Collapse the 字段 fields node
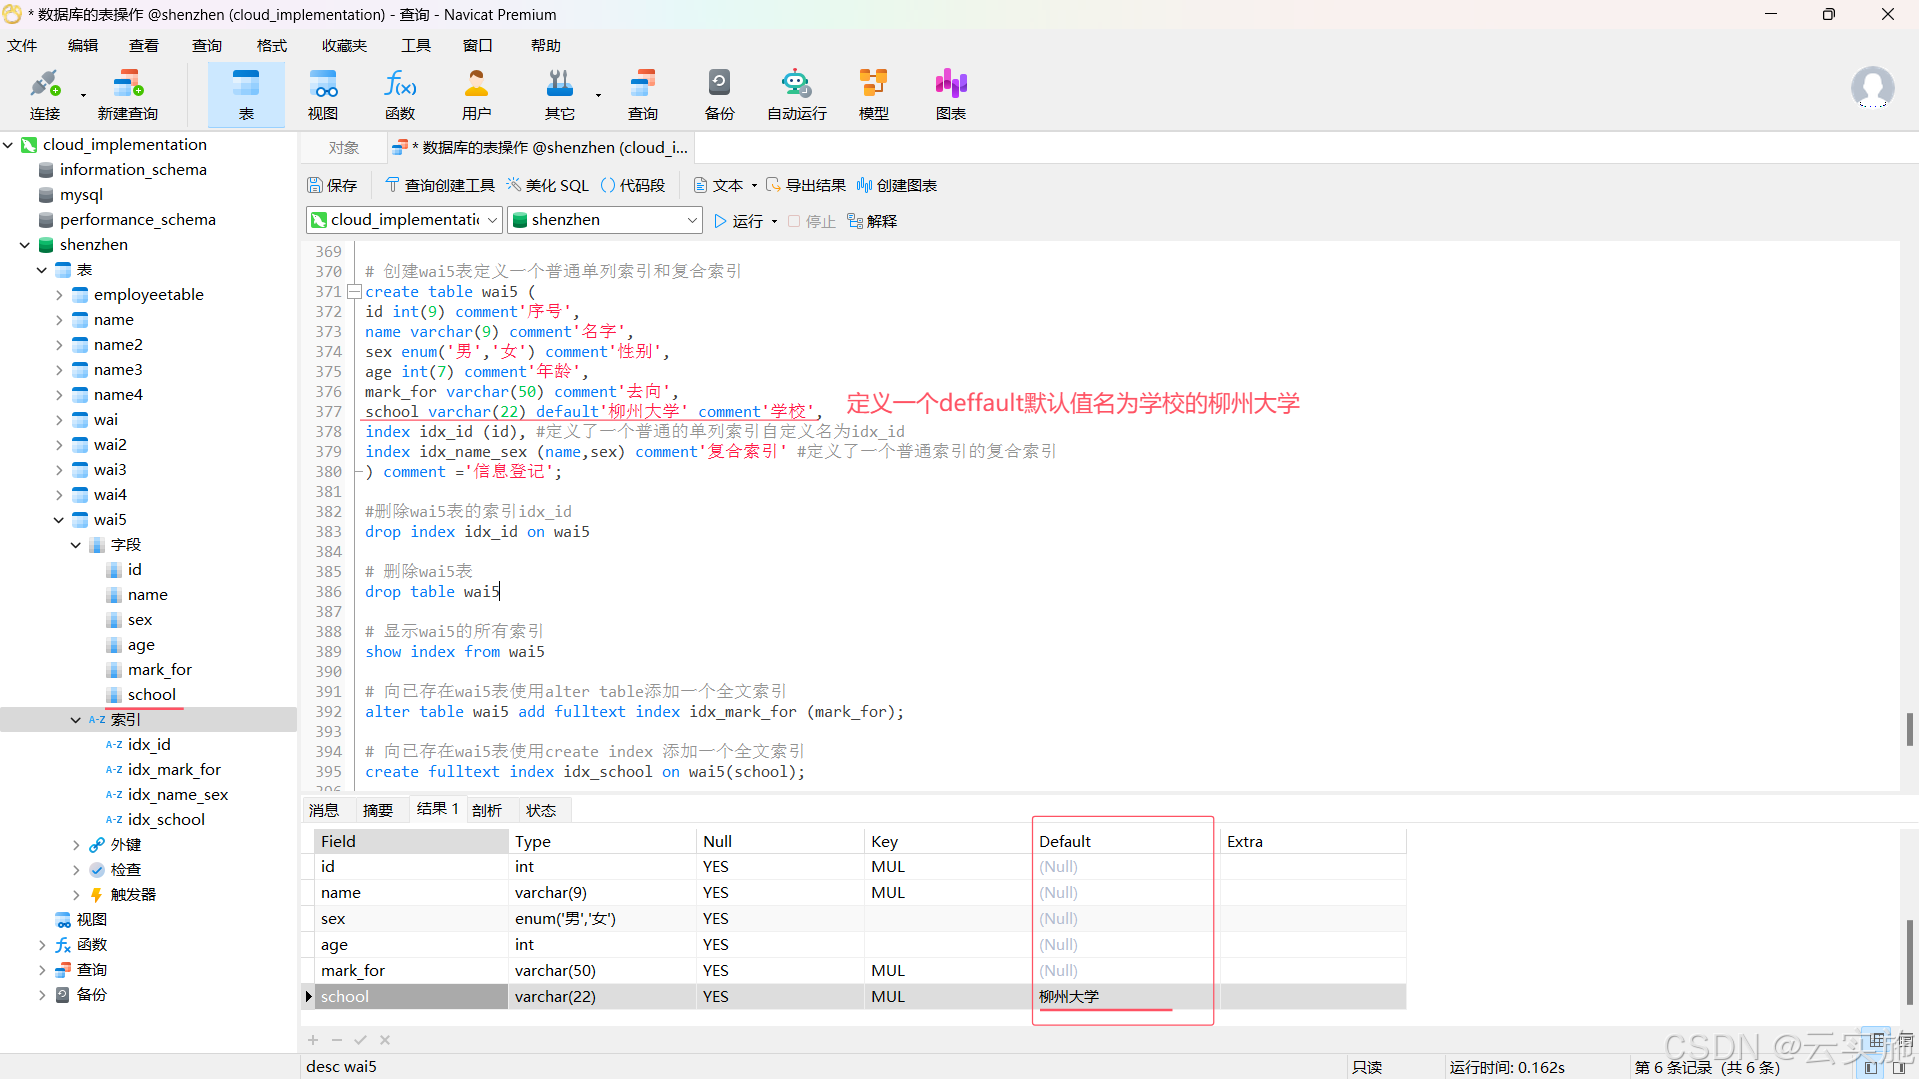The width and height of the screenshot is (1919, 1079). [x=76, y=545]
